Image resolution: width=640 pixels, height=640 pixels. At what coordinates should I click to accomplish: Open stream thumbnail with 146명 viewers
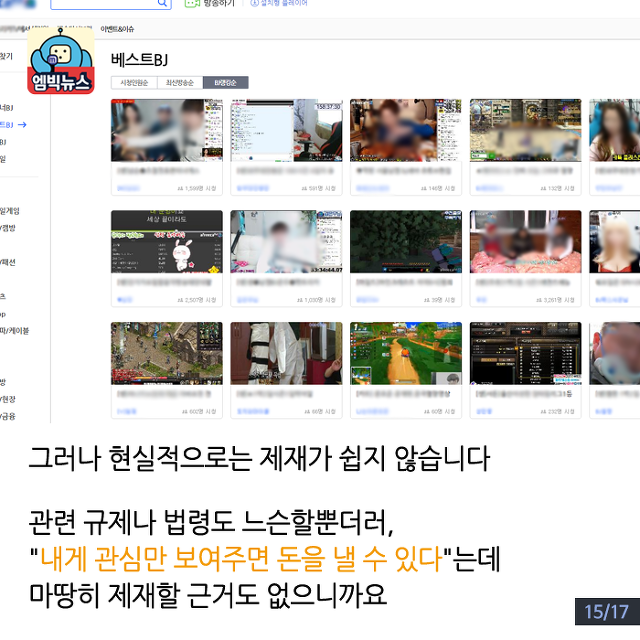tap(406, 130)
